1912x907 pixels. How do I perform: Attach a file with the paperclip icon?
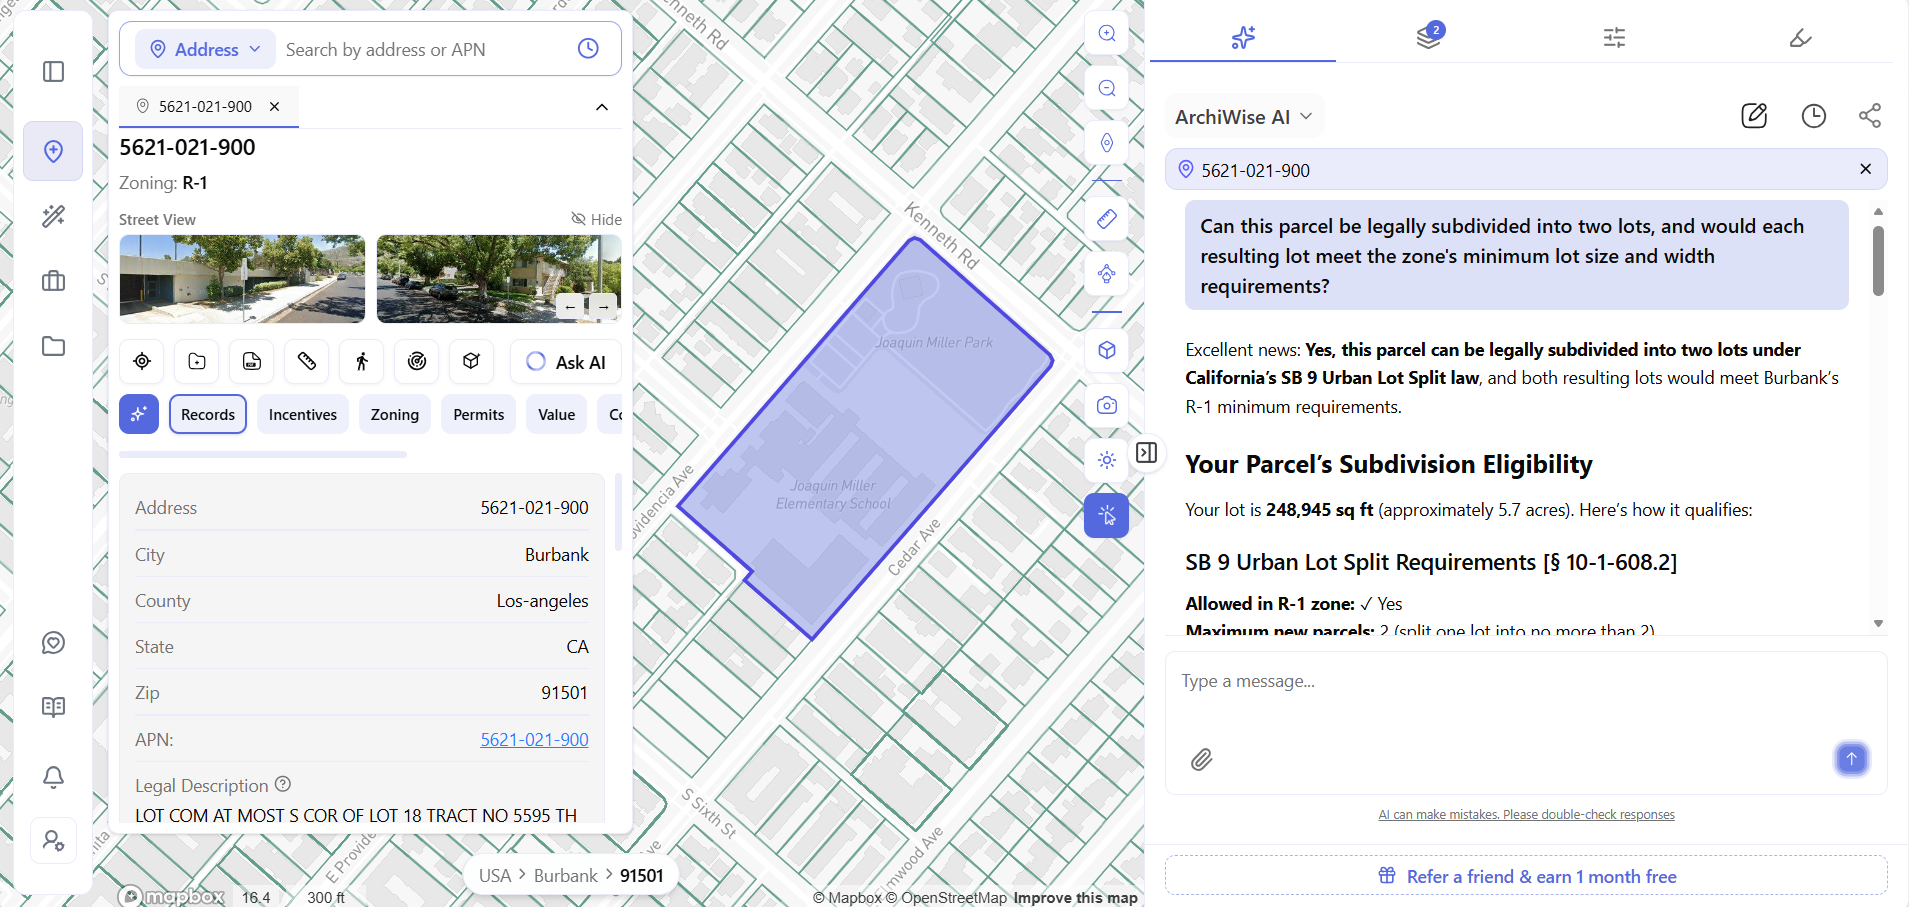(1201, 760)
